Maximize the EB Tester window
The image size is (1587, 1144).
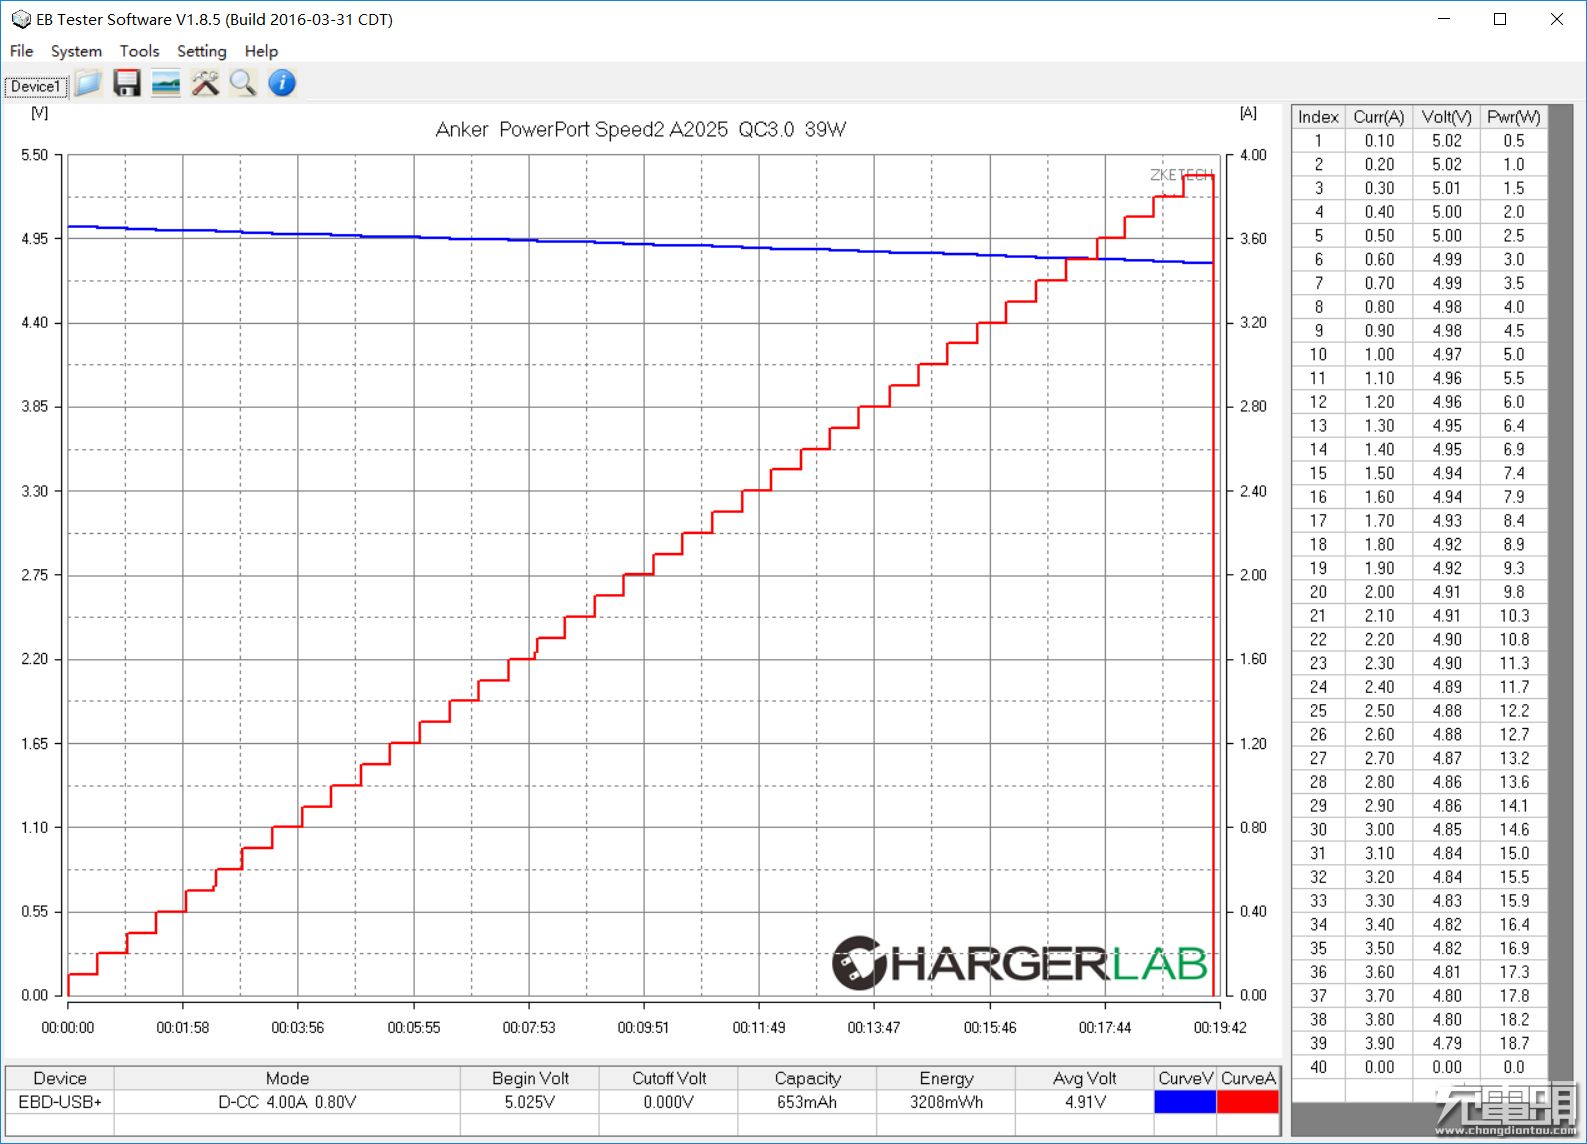pos(1500,19)
